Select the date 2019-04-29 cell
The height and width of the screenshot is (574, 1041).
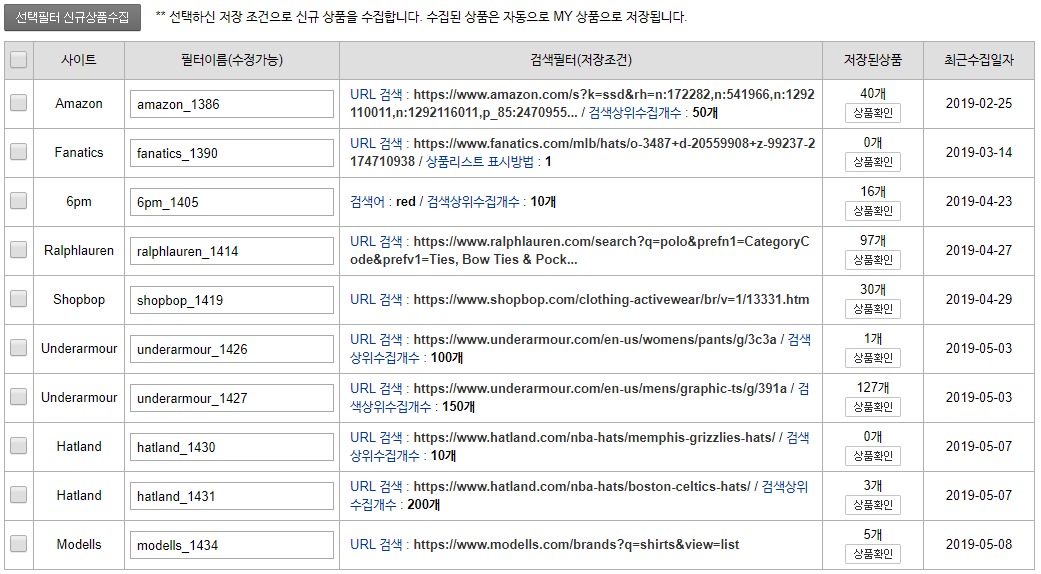click(979, 299)
